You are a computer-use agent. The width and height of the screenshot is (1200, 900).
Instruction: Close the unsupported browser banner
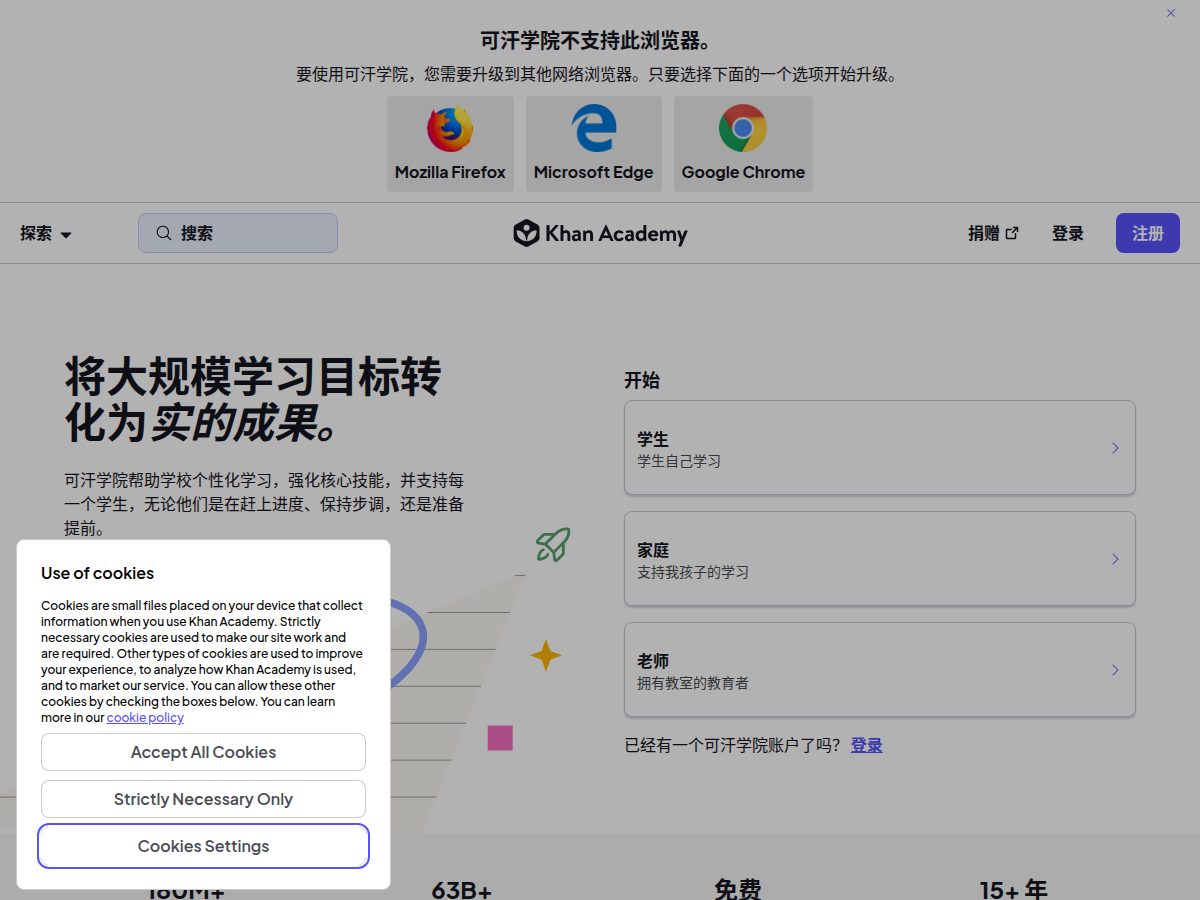(x=1171, y=13)
